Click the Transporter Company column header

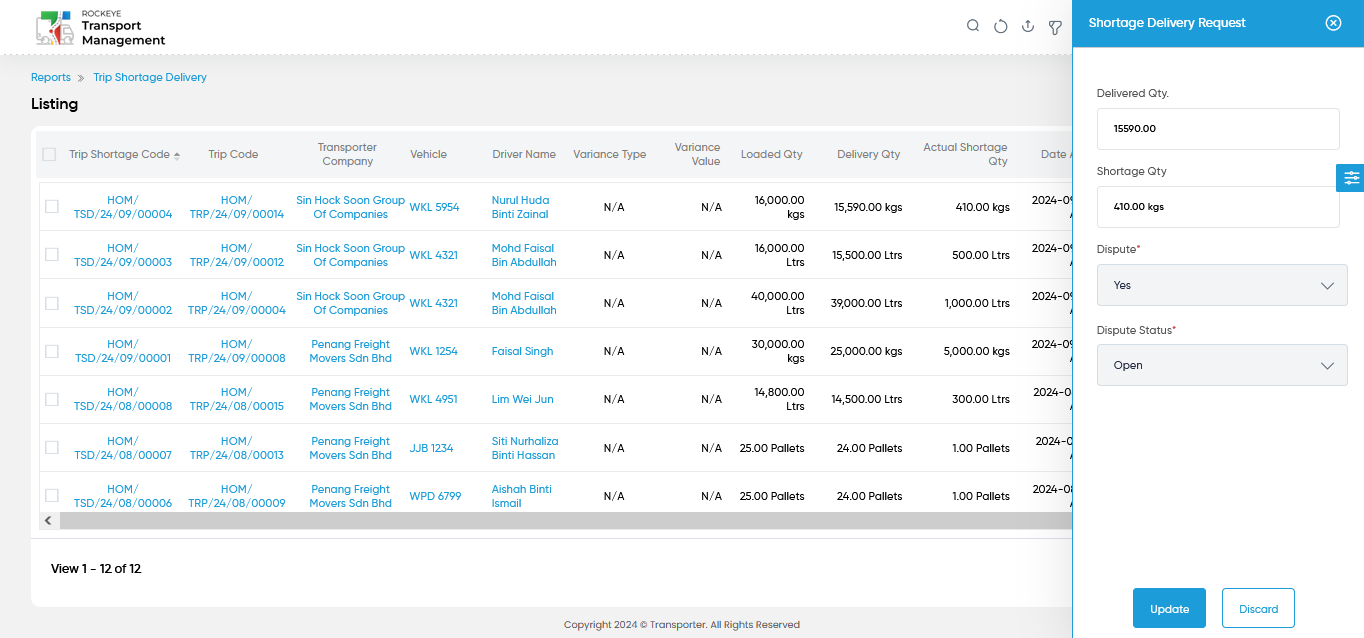coord(348,154)
